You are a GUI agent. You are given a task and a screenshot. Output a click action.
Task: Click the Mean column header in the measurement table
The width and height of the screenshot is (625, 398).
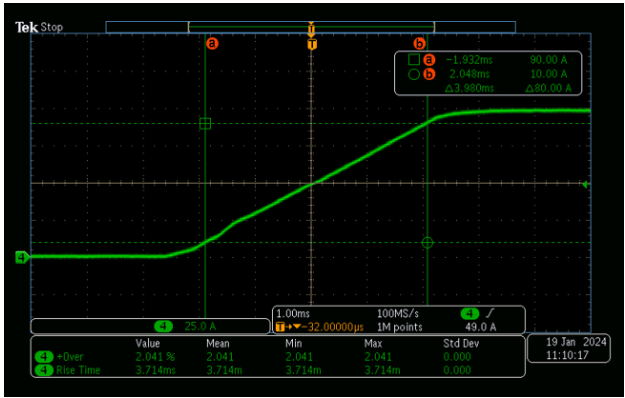pos(218,343)
